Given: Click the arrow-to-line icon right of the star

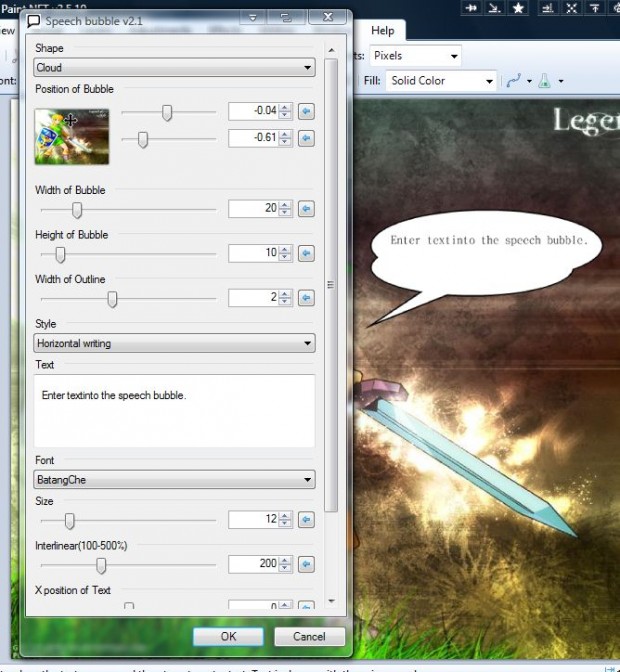Looking at the screenshot, I should (x=547, y=8).
